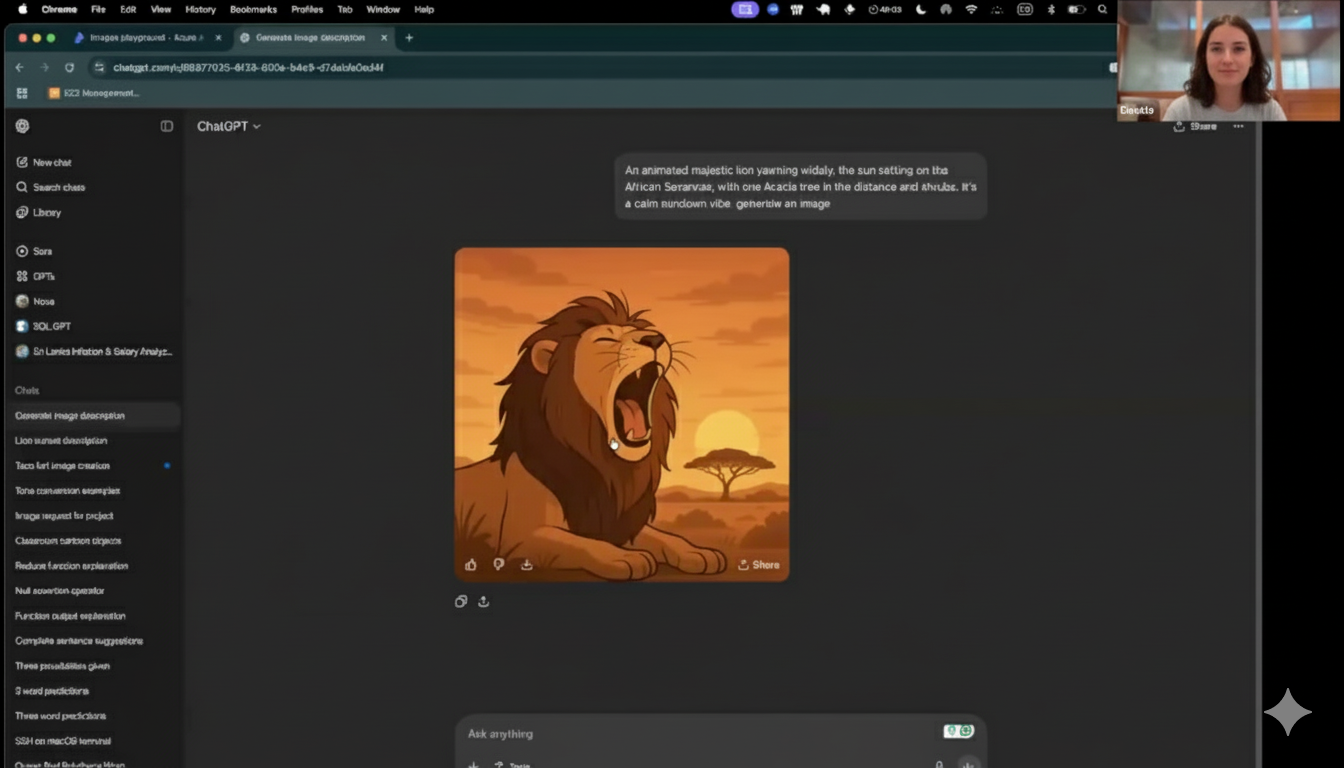Go back with the browser back arrow

click(19, 67)
